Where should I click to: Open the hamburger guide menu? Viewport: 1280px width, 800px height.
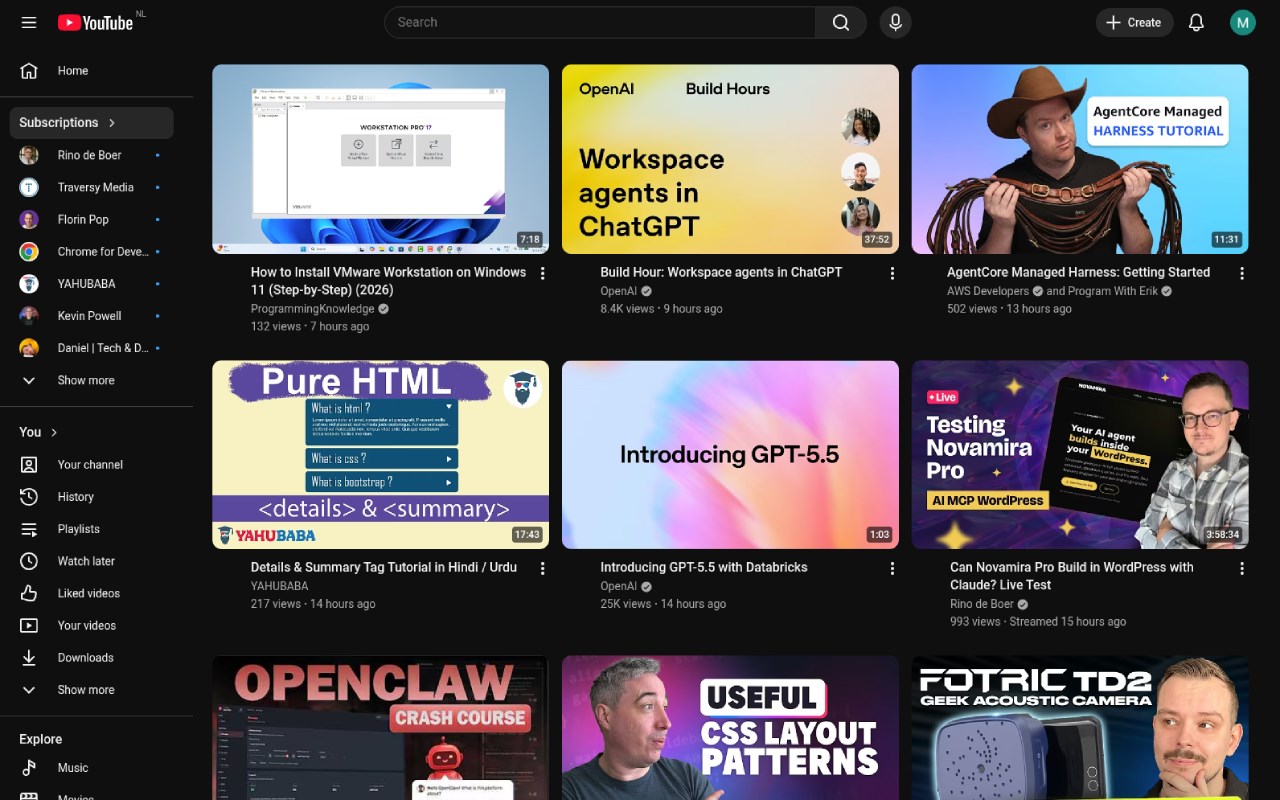29,22
